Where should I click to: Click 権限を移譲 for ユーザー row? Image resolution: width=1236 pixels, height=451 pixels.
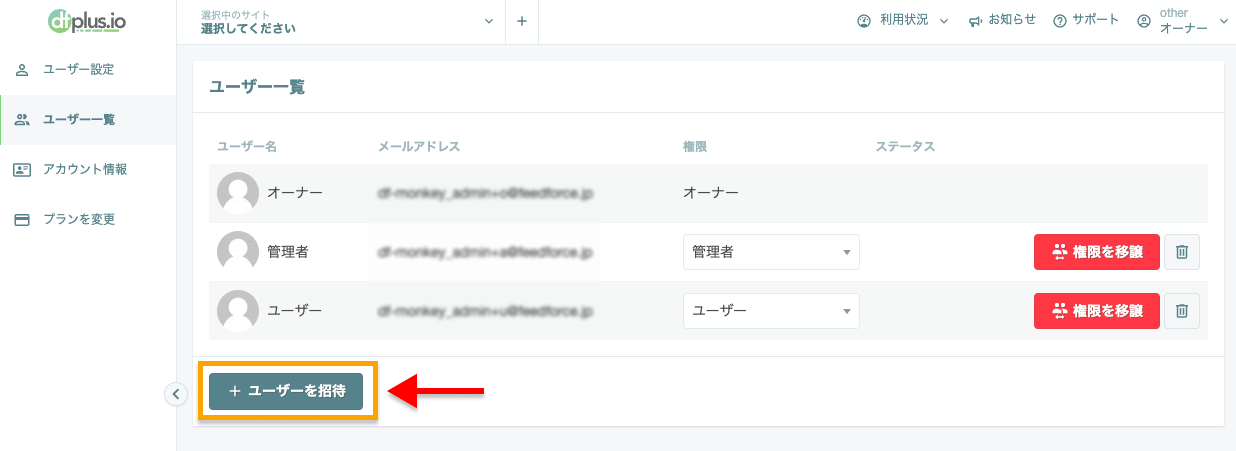click(1097, 311)
